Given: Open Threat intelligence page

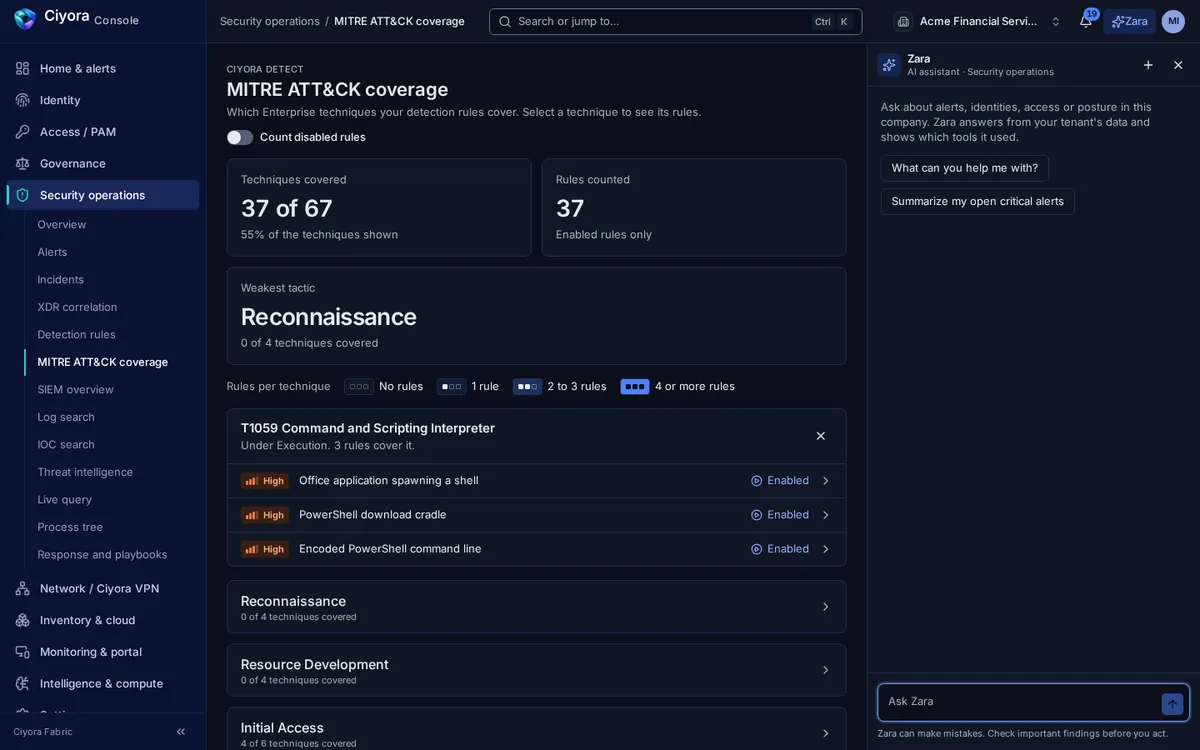Looking at the screenshot, I should pyautogui.click(x=85, y=472).
